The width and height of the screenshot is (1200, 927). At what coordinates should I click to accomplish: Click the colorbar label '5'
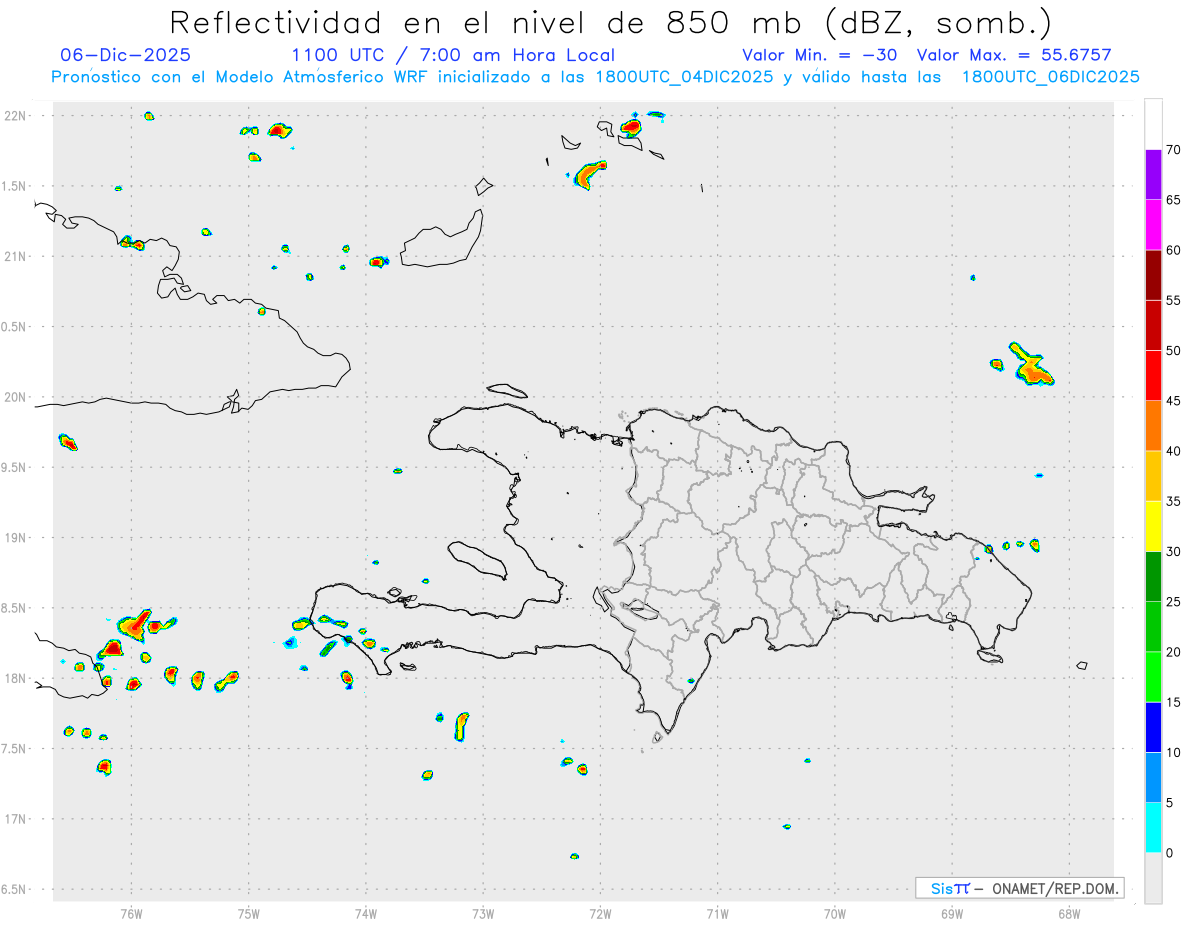click(x=1170, y=803)
